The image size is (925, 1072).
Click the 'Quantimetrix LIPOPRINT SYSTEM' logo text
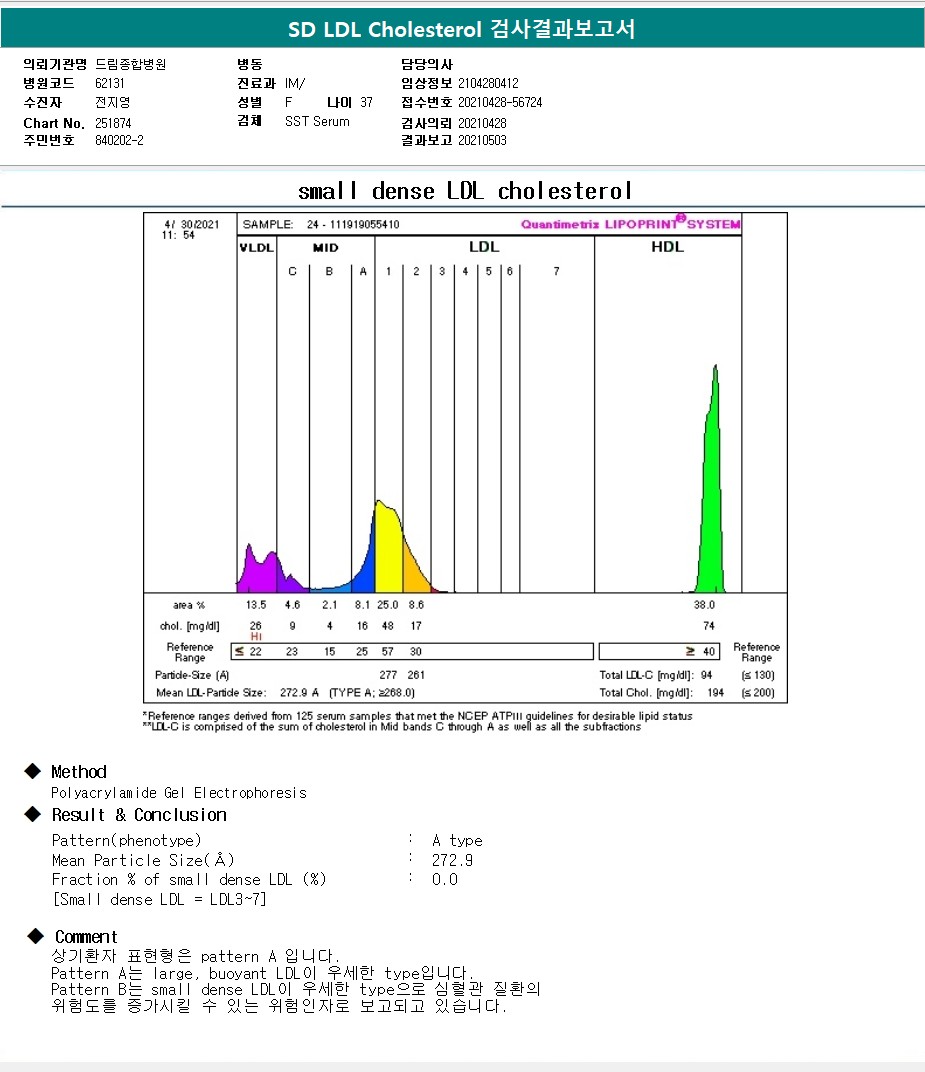pos(630,223)
